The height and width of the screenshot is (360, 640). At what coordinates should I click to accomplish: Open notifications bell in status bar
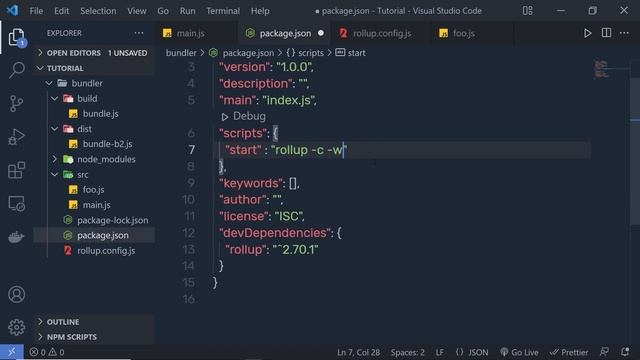624,352
